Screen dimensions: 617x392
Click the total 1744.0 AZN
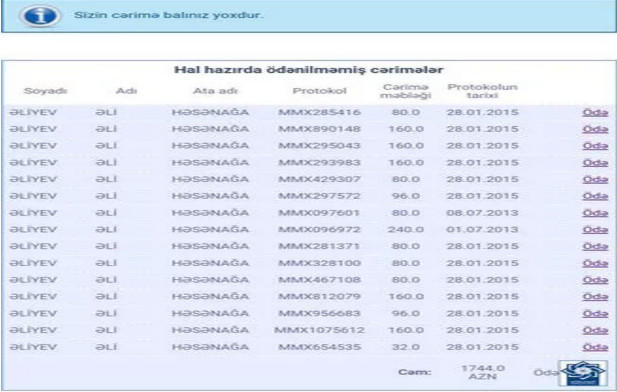483,372
